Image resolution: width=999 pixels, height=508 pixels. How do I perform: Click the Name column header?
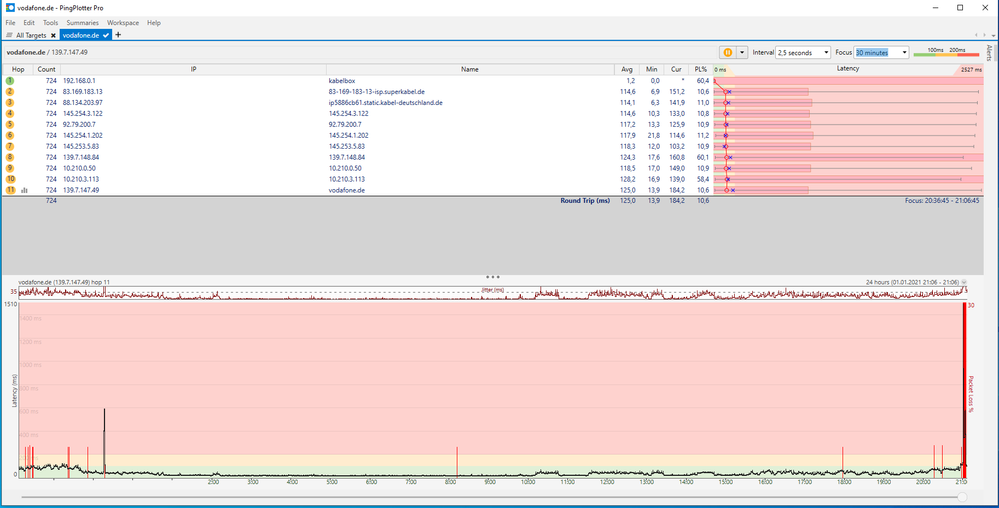pos(470,69)
